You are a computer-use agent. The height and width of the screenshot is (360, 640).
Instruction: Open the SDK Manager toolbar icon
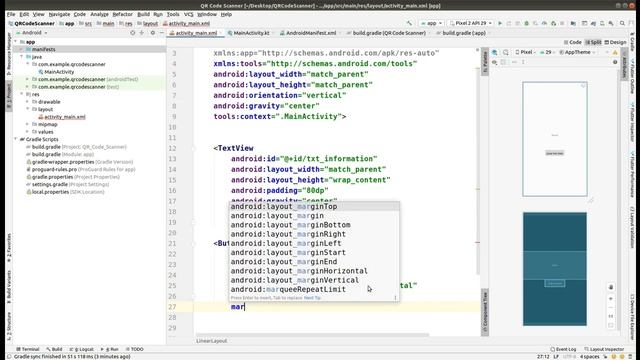pos(611,23)
